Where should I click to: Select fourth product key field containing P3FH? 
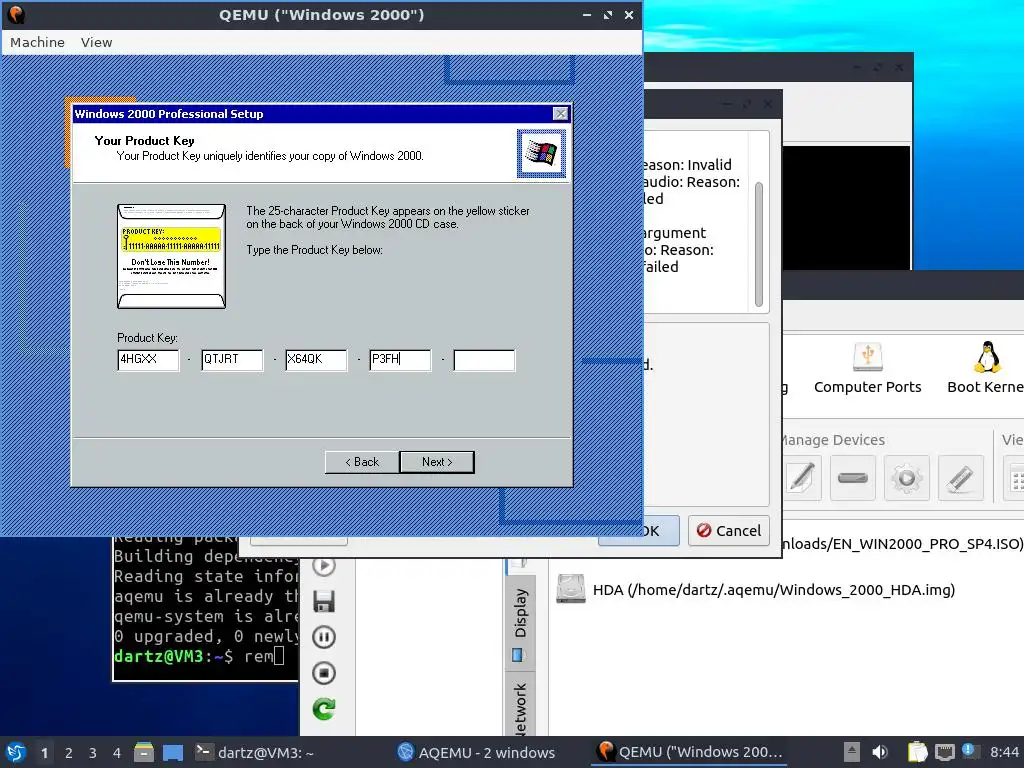(400, 359)
